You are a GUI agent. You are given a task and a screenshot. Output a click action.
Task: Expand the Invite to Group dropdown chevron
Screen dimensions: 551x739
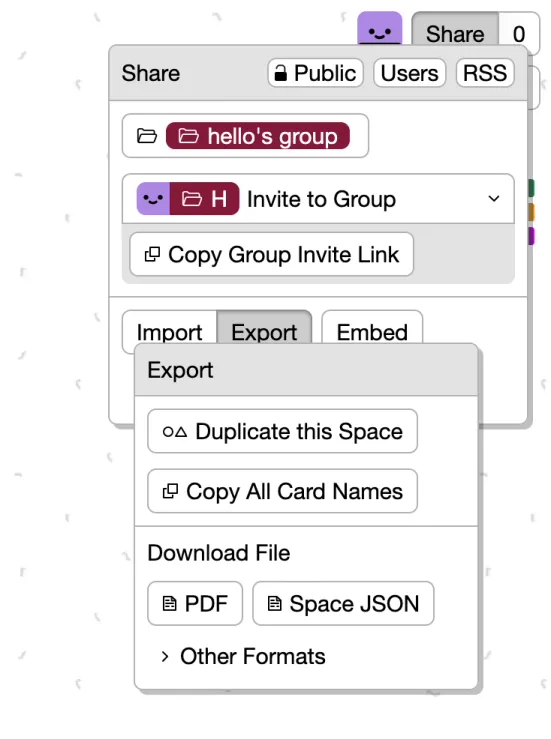[493, 198]
